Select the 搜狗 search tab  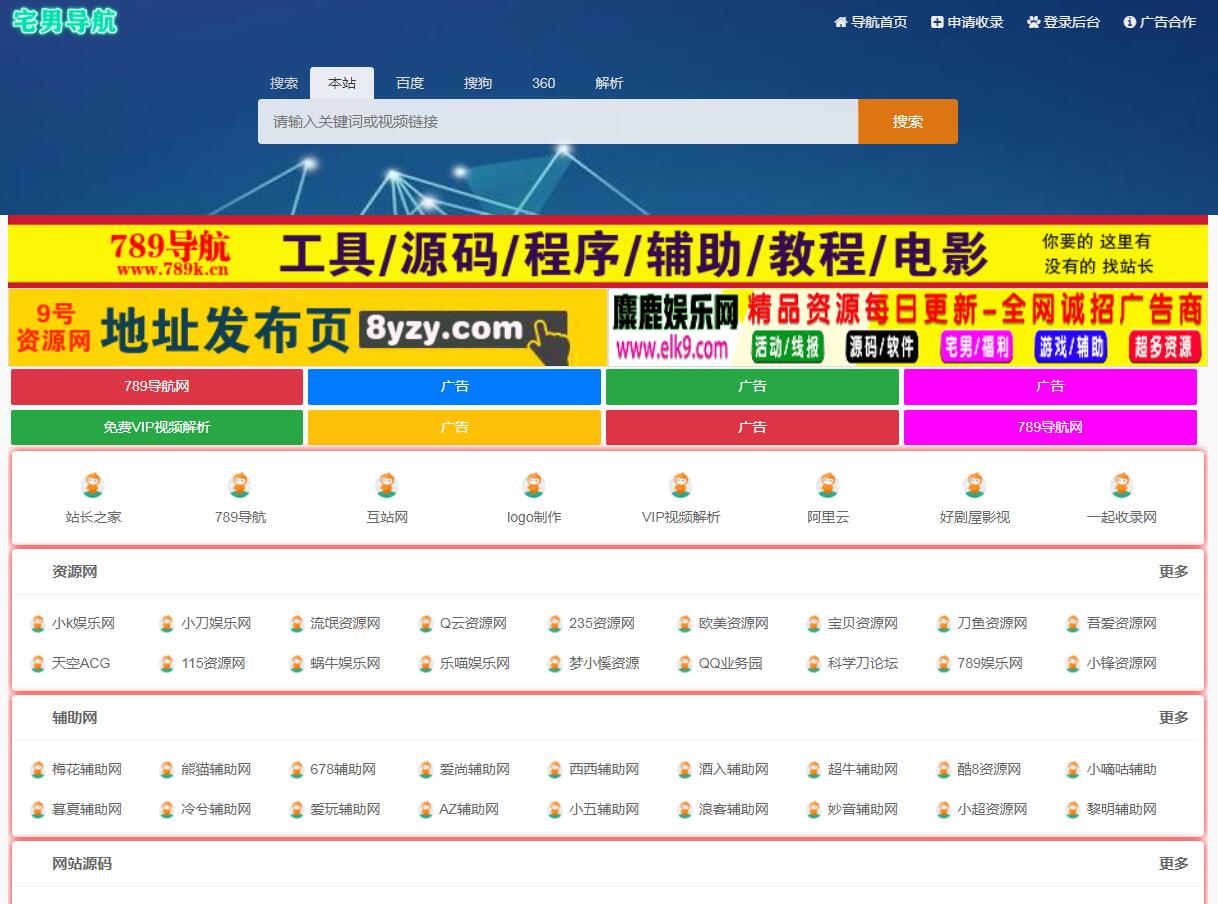[x=477, y=83]
